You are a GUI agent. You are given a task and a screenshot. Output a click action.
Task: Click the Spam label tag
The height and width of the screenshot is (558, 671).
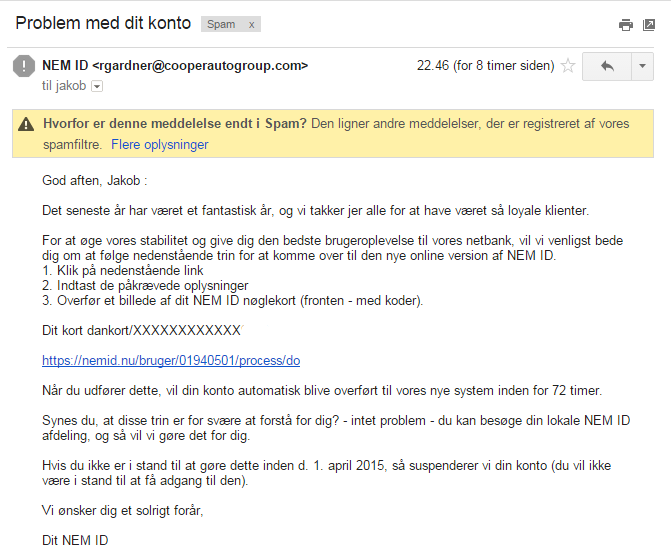click(221, 24)
